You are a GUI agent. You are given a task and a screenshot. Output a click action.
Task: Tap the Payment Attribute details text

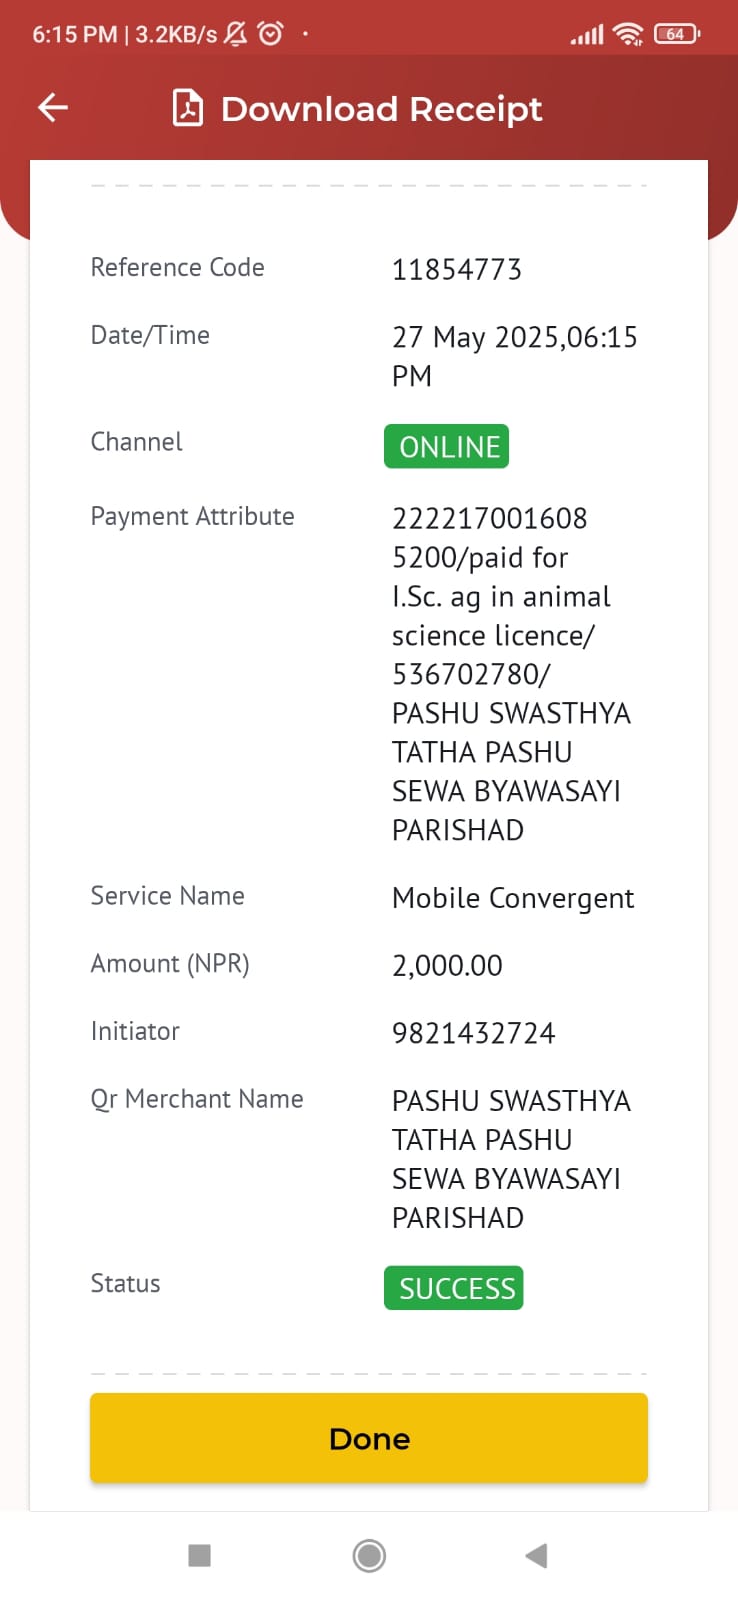pyautogui.click(x=512, y=674)
